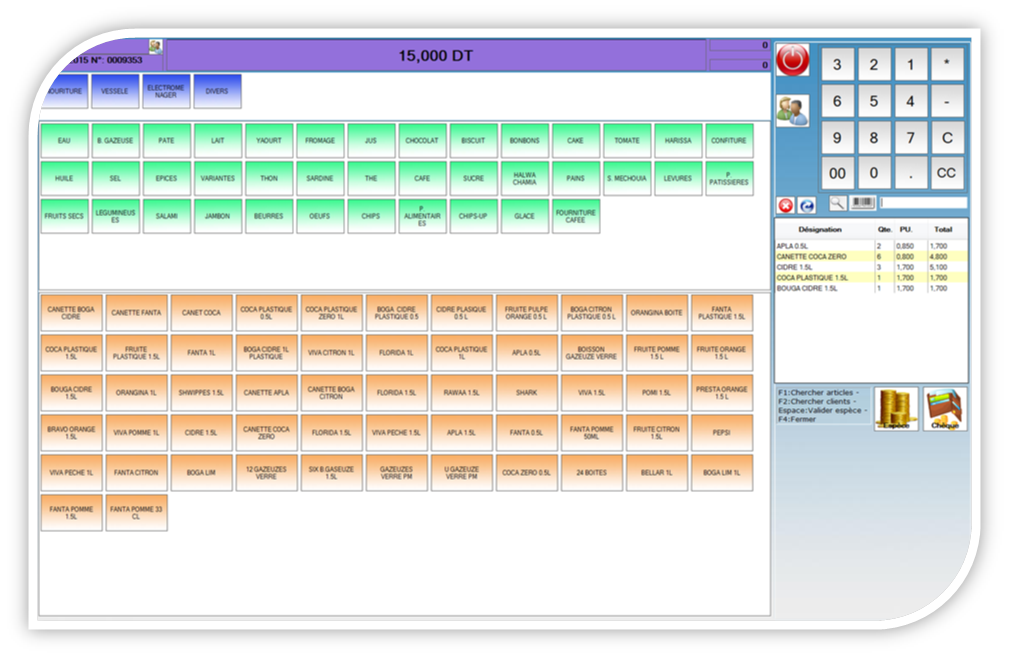Click the blue refresh arrow icon
This screenshot has height=658, width=1009.
click(x=807, y=205)
